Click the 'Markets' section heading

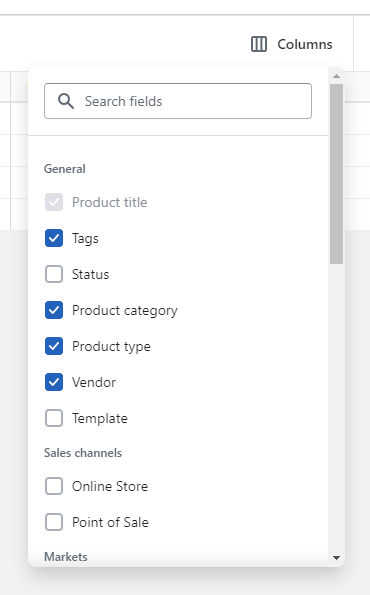pos(66,557)
